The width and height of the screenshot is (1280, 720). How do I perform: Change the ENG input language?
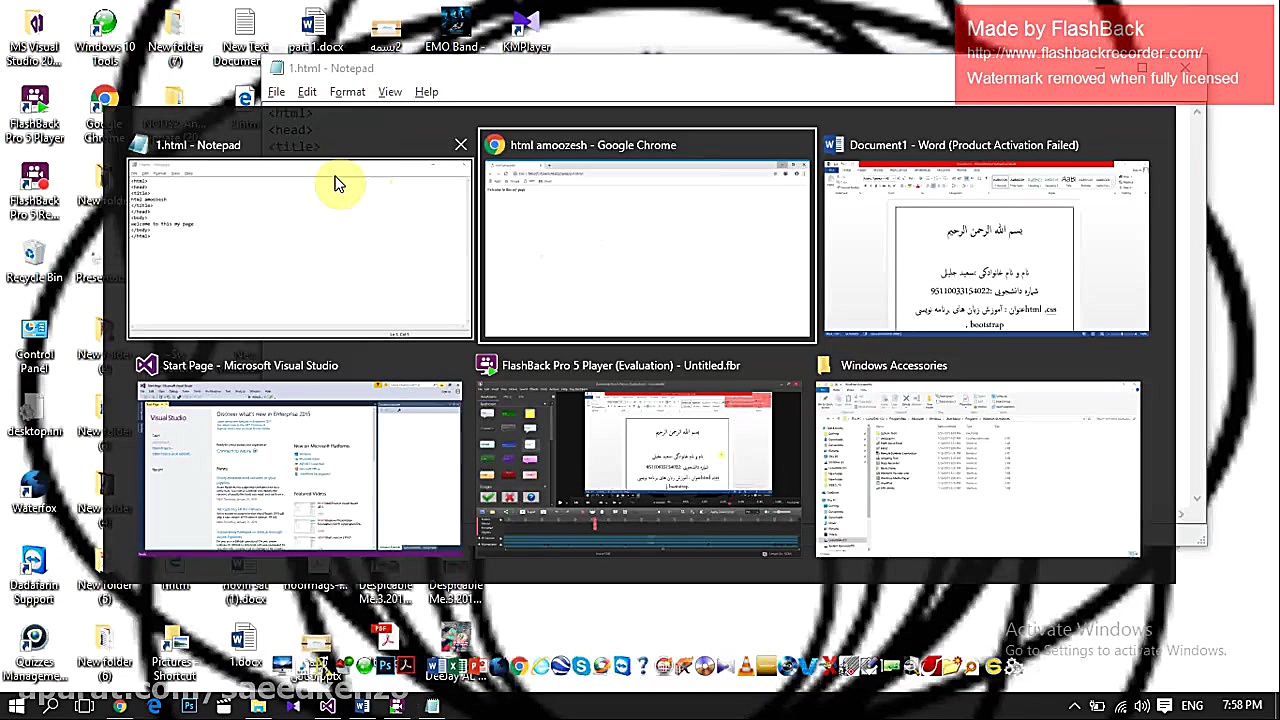pos(1191,706)
